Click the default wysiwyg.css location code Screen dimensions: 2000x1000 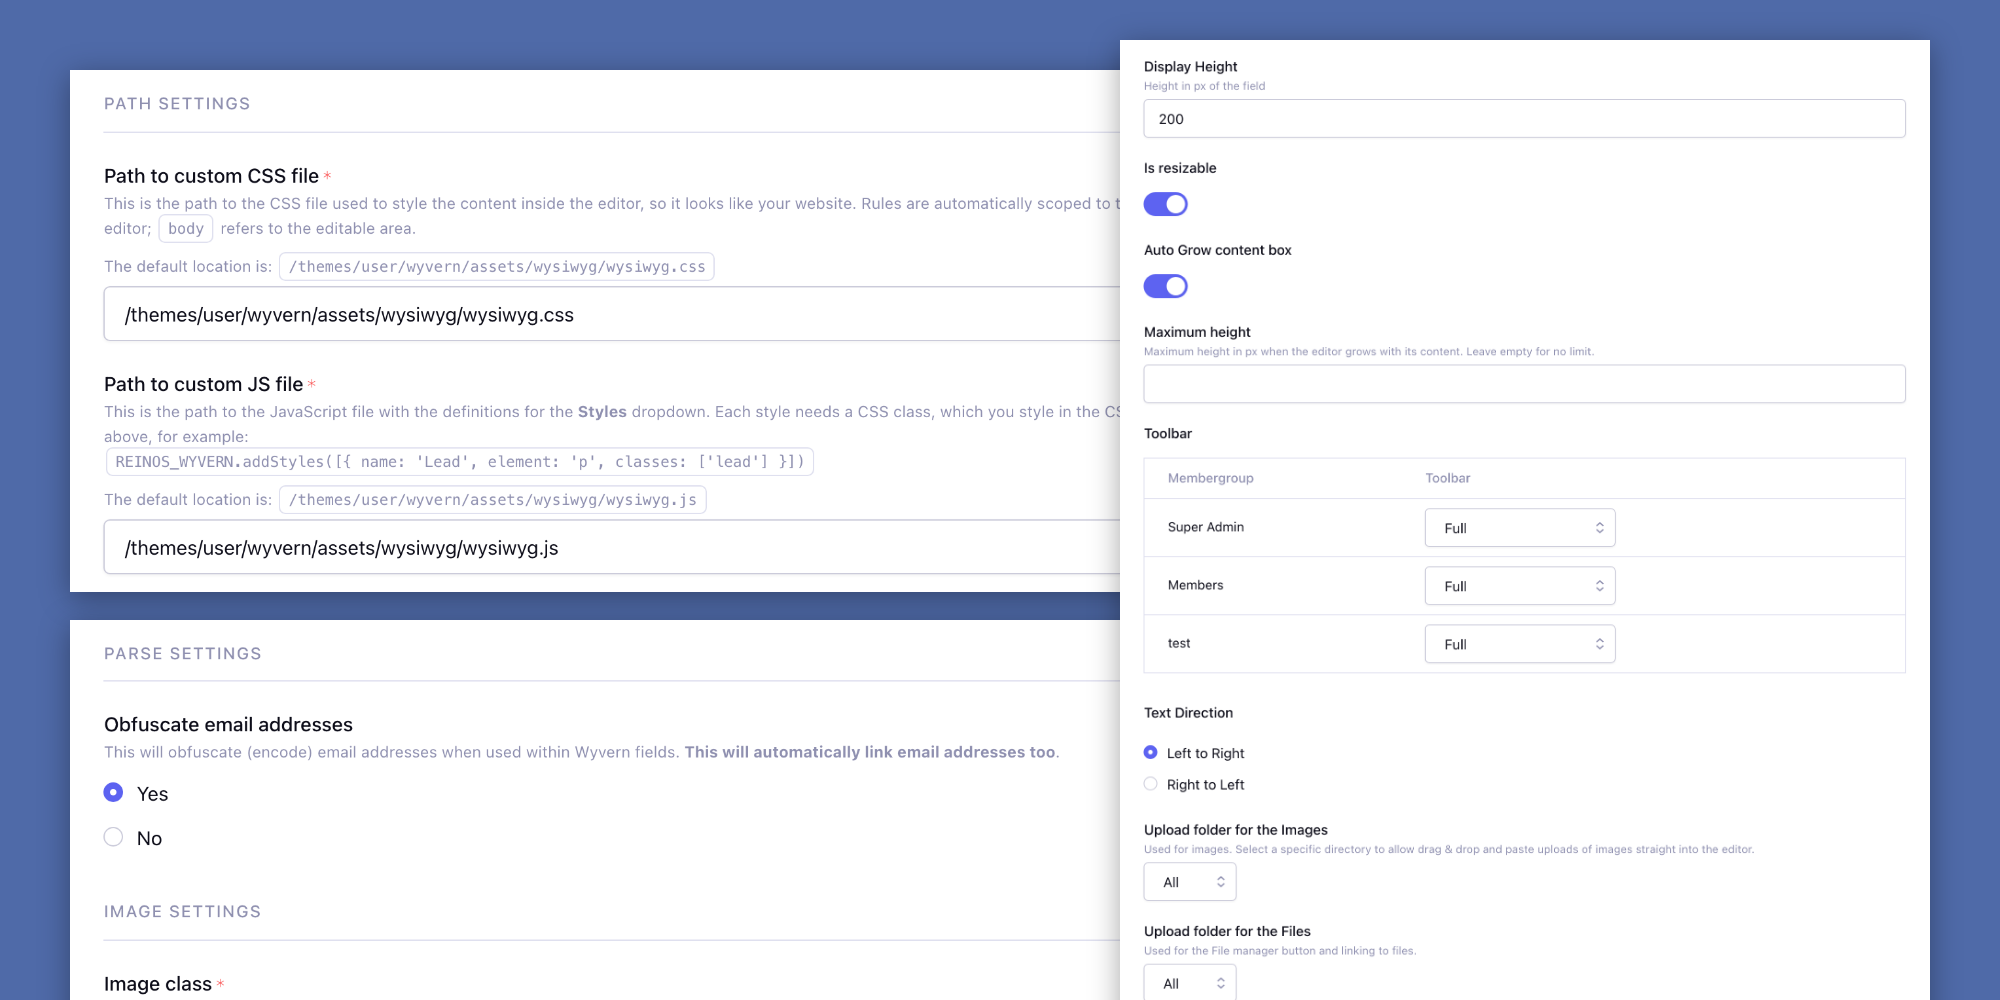coord(497,267)
